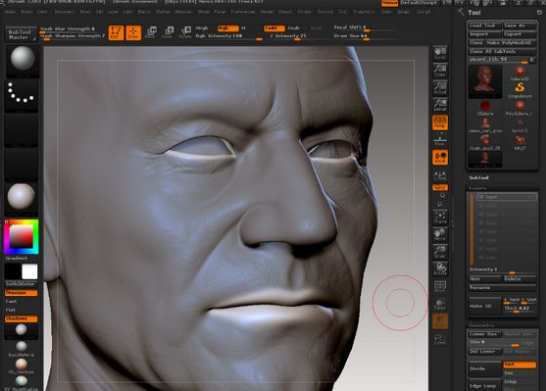Open the Render menu

click(267, 12)
